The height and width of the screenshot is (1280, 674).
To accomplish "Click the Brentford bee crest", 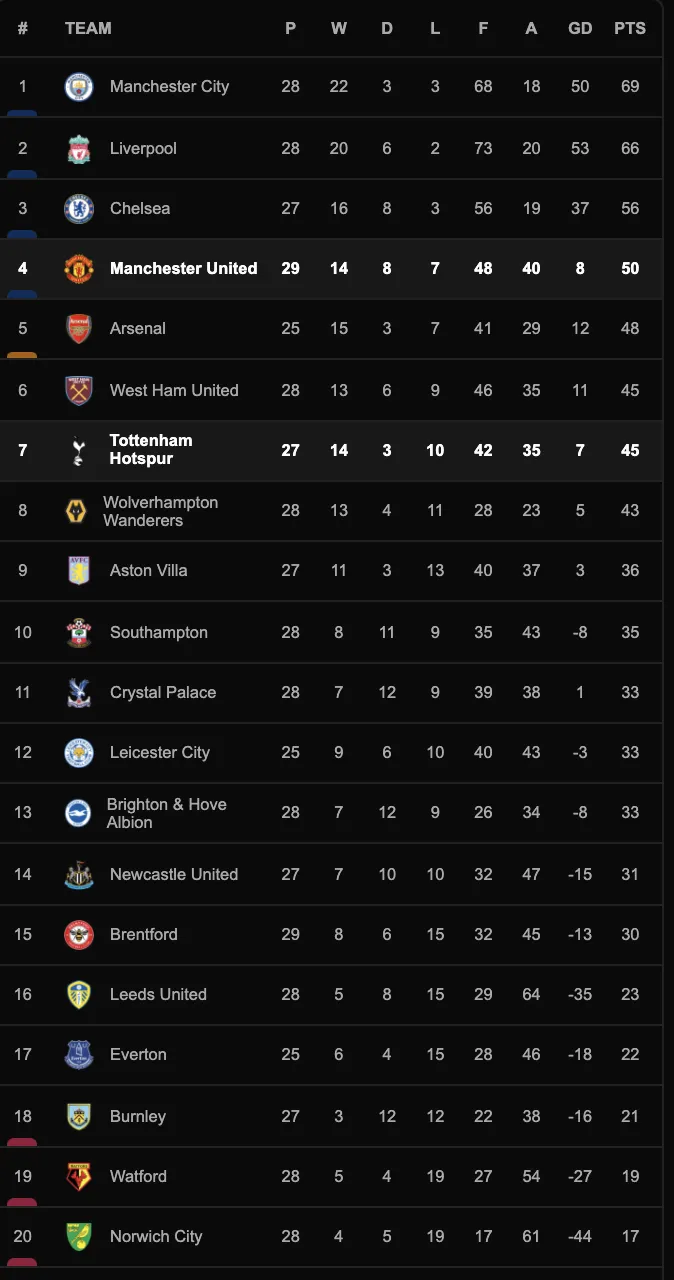I will [79, 935].
